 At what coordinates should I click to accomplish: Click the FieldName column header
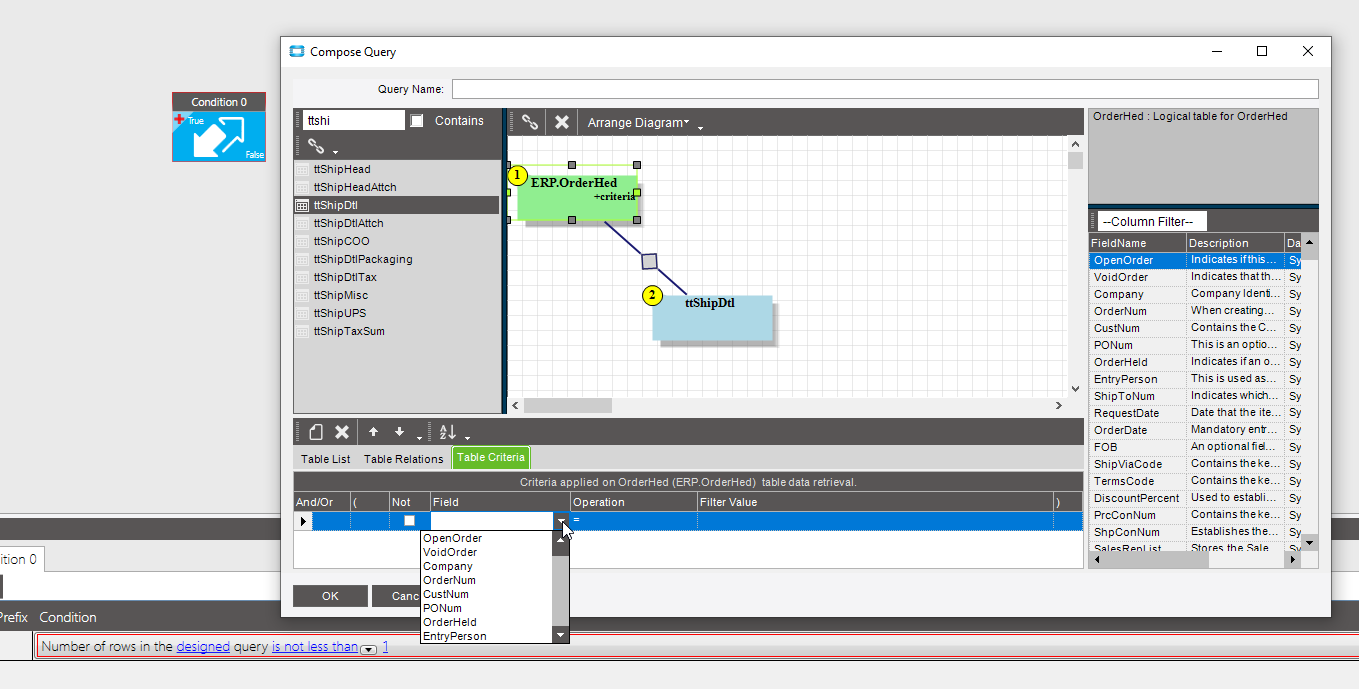pos(1137,243)
